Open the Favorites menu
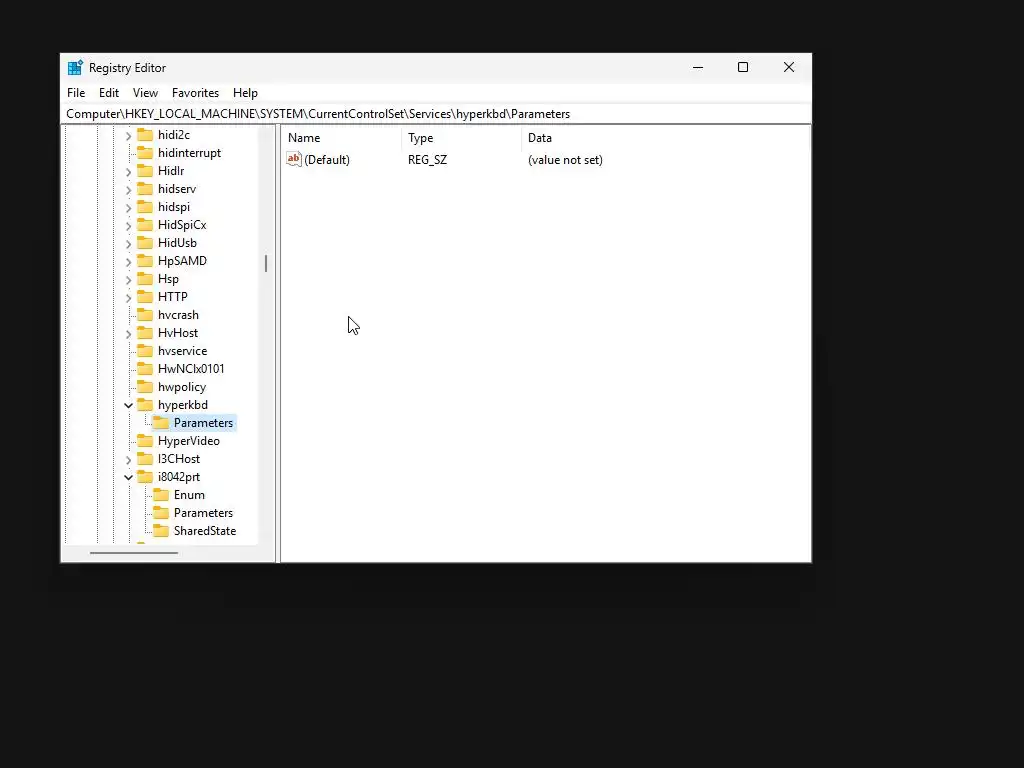The image size is (1024, 768). [195, 93]
